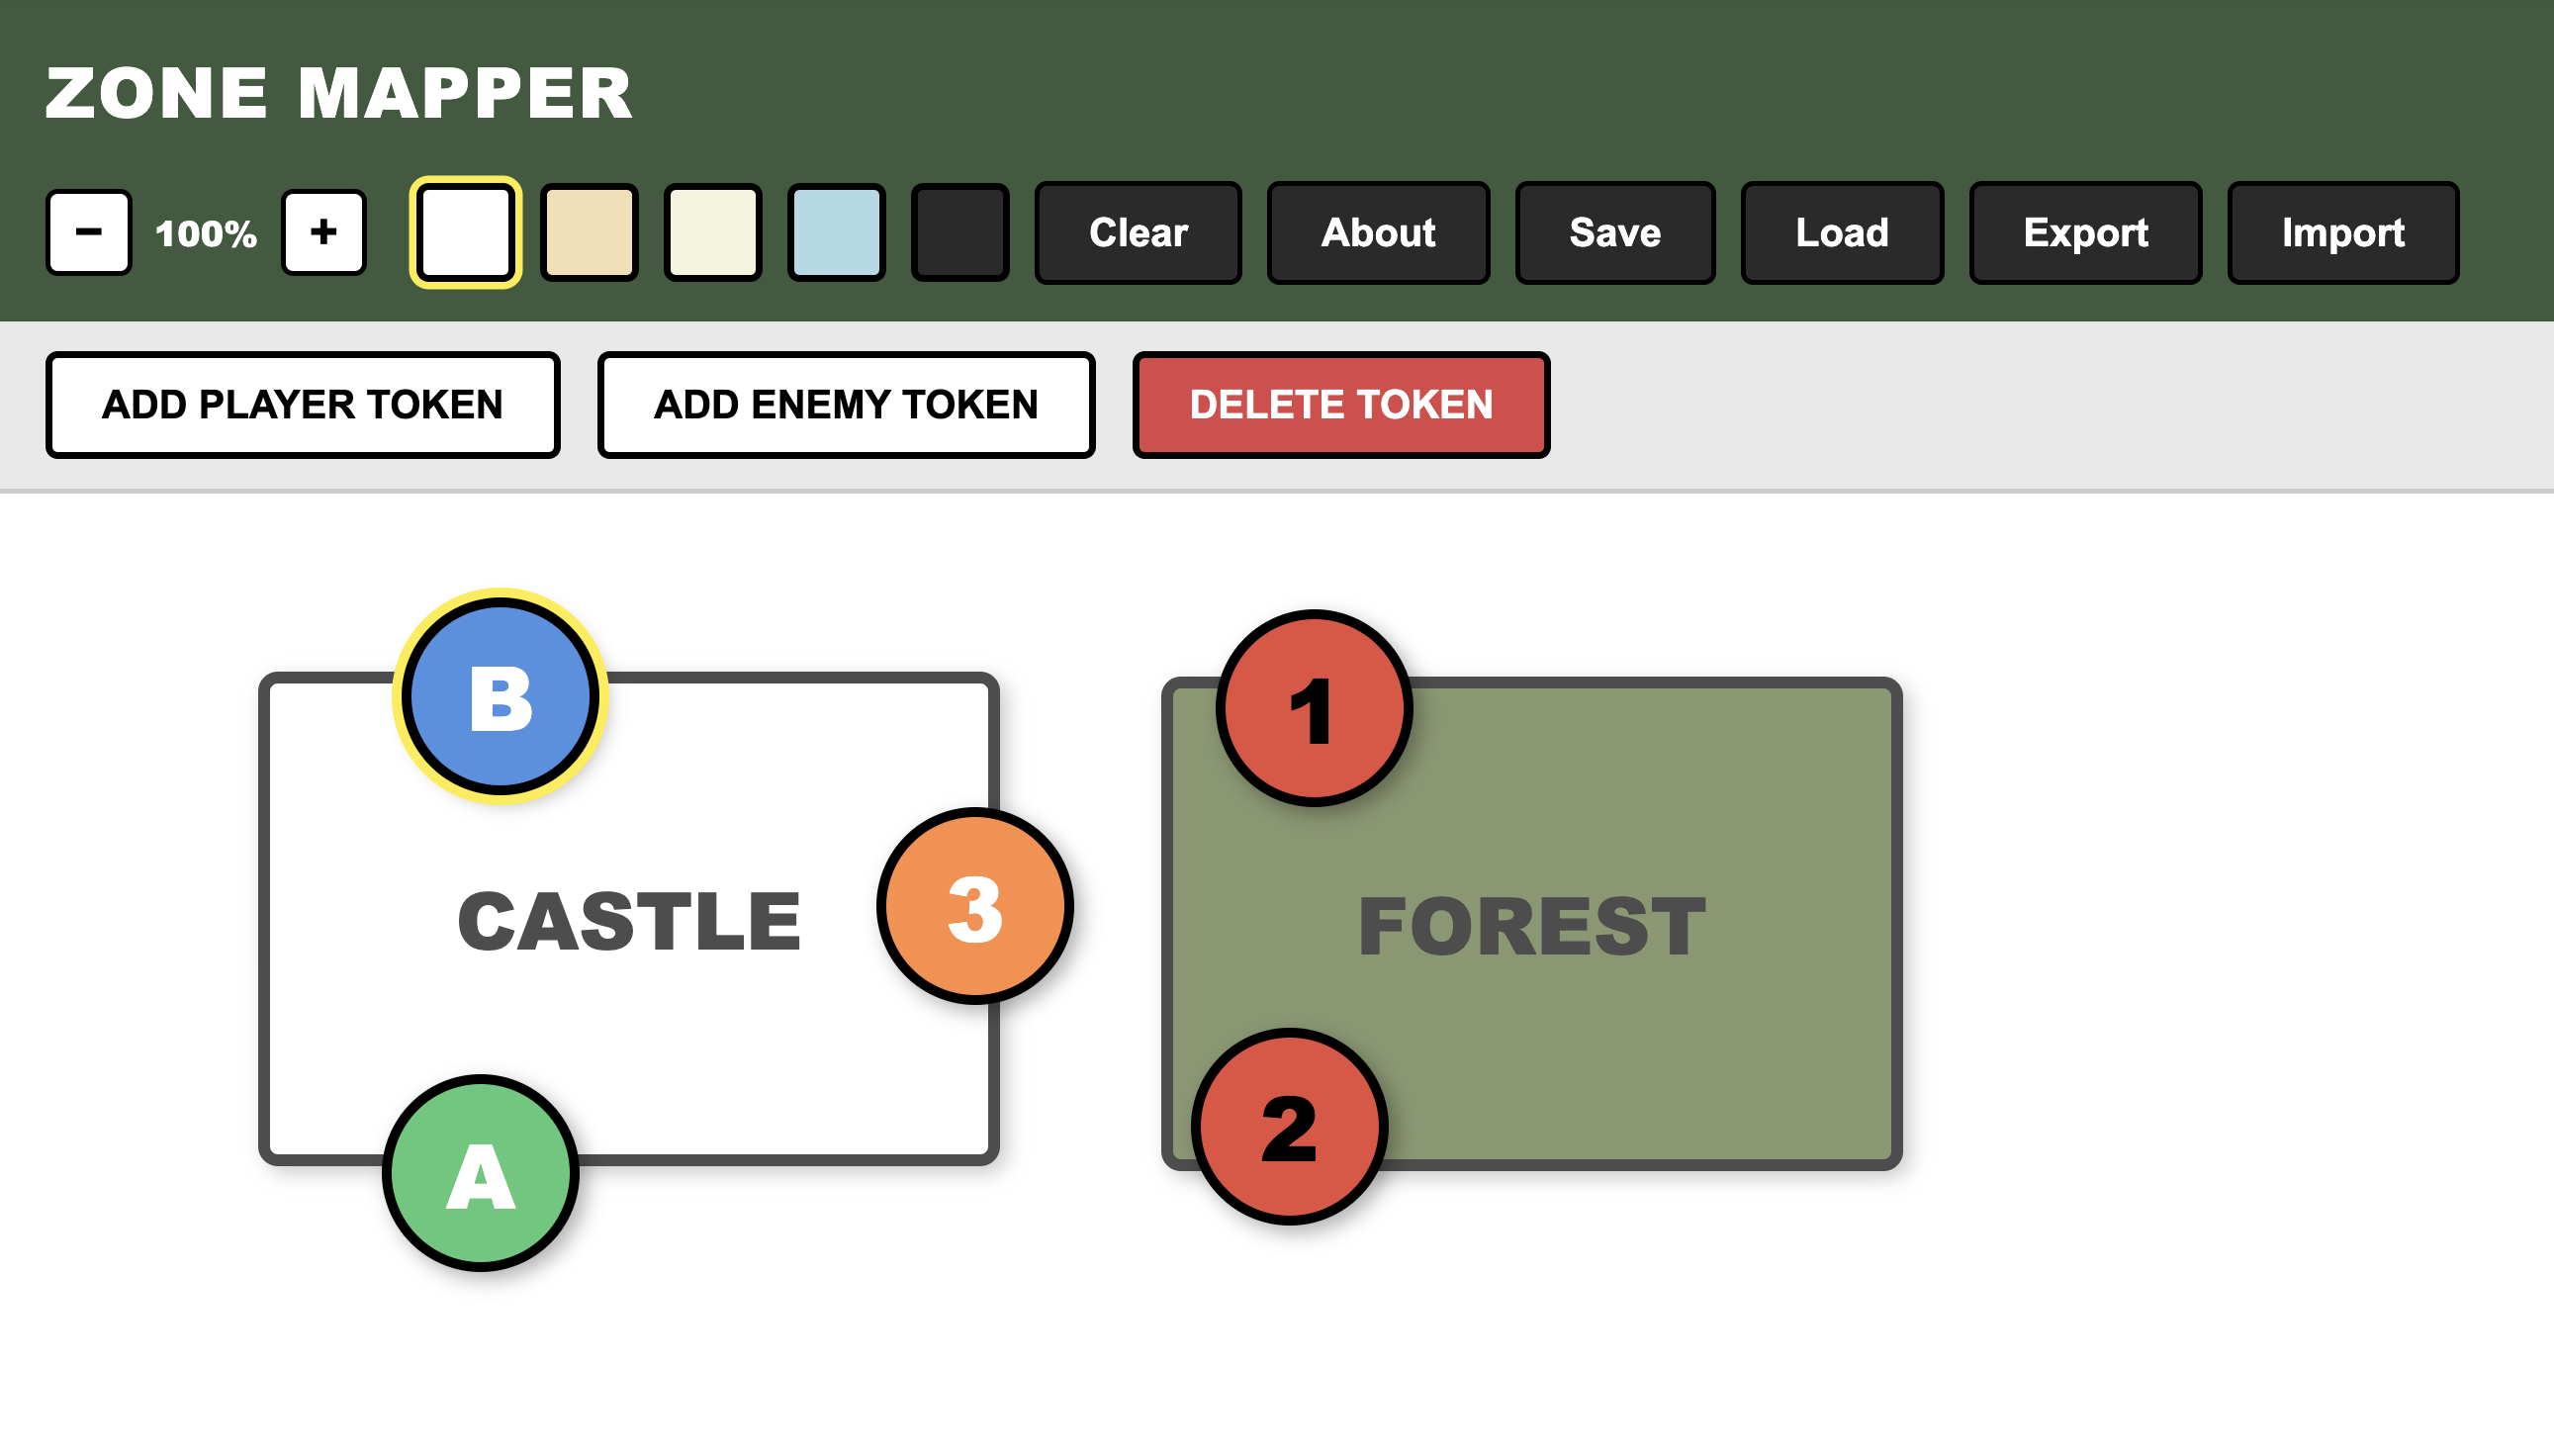The width and height of the screenshot is (2554, 1456).
Task: Click the zoom in plus button
Action: (323, 232)
